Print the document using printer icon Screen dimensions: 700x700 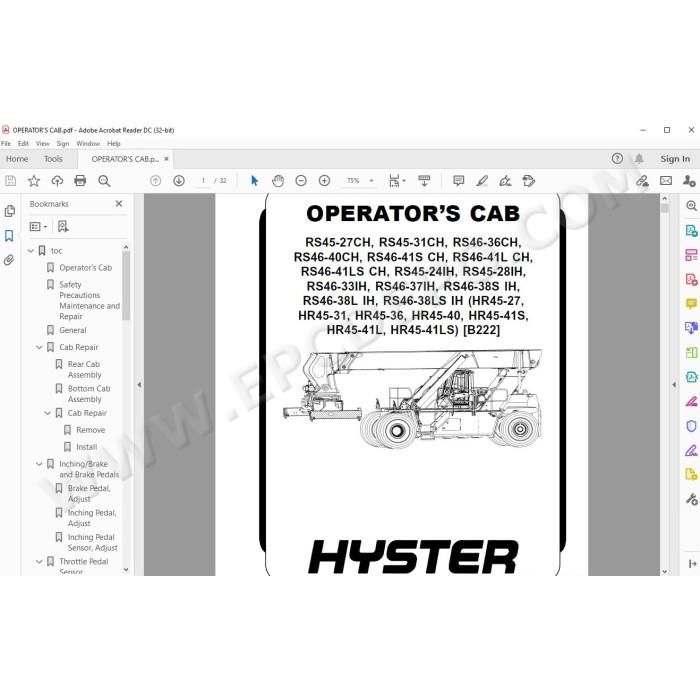pos(80,181)
